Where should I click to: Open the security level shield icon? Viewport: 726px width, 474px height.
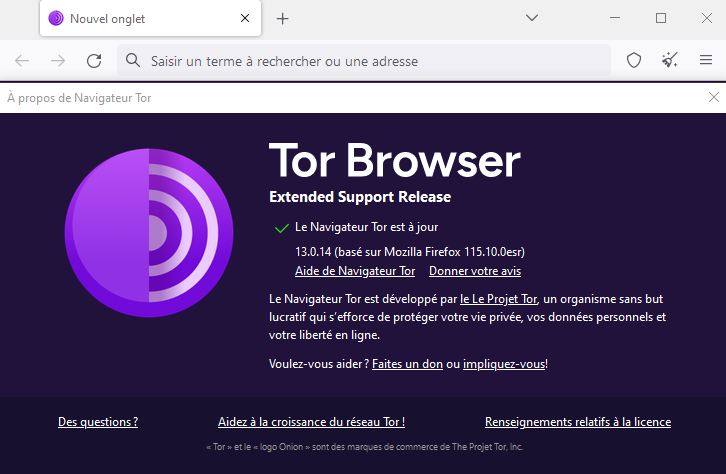[633, 61]
